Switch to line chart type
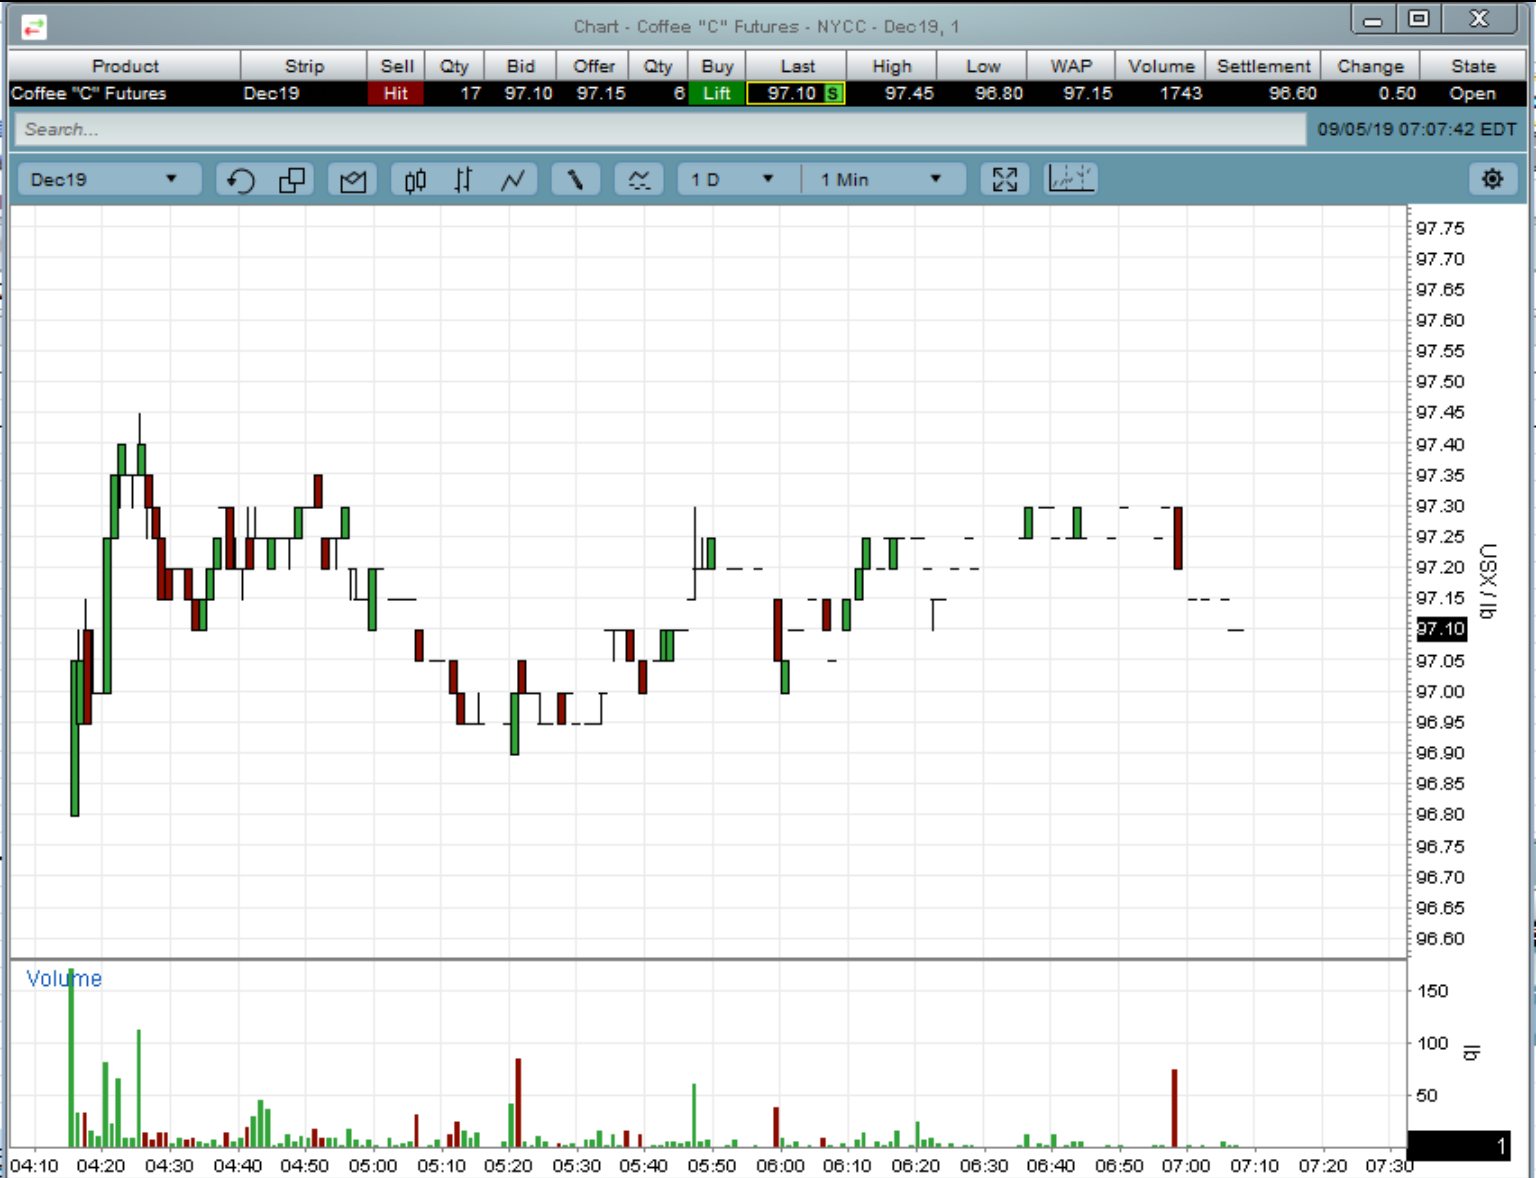 (x=513, y=180)
